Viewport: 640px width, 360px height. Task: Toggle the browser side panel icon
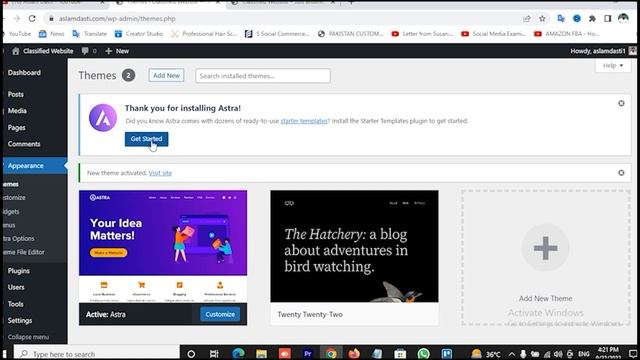(x=607, y=19)
